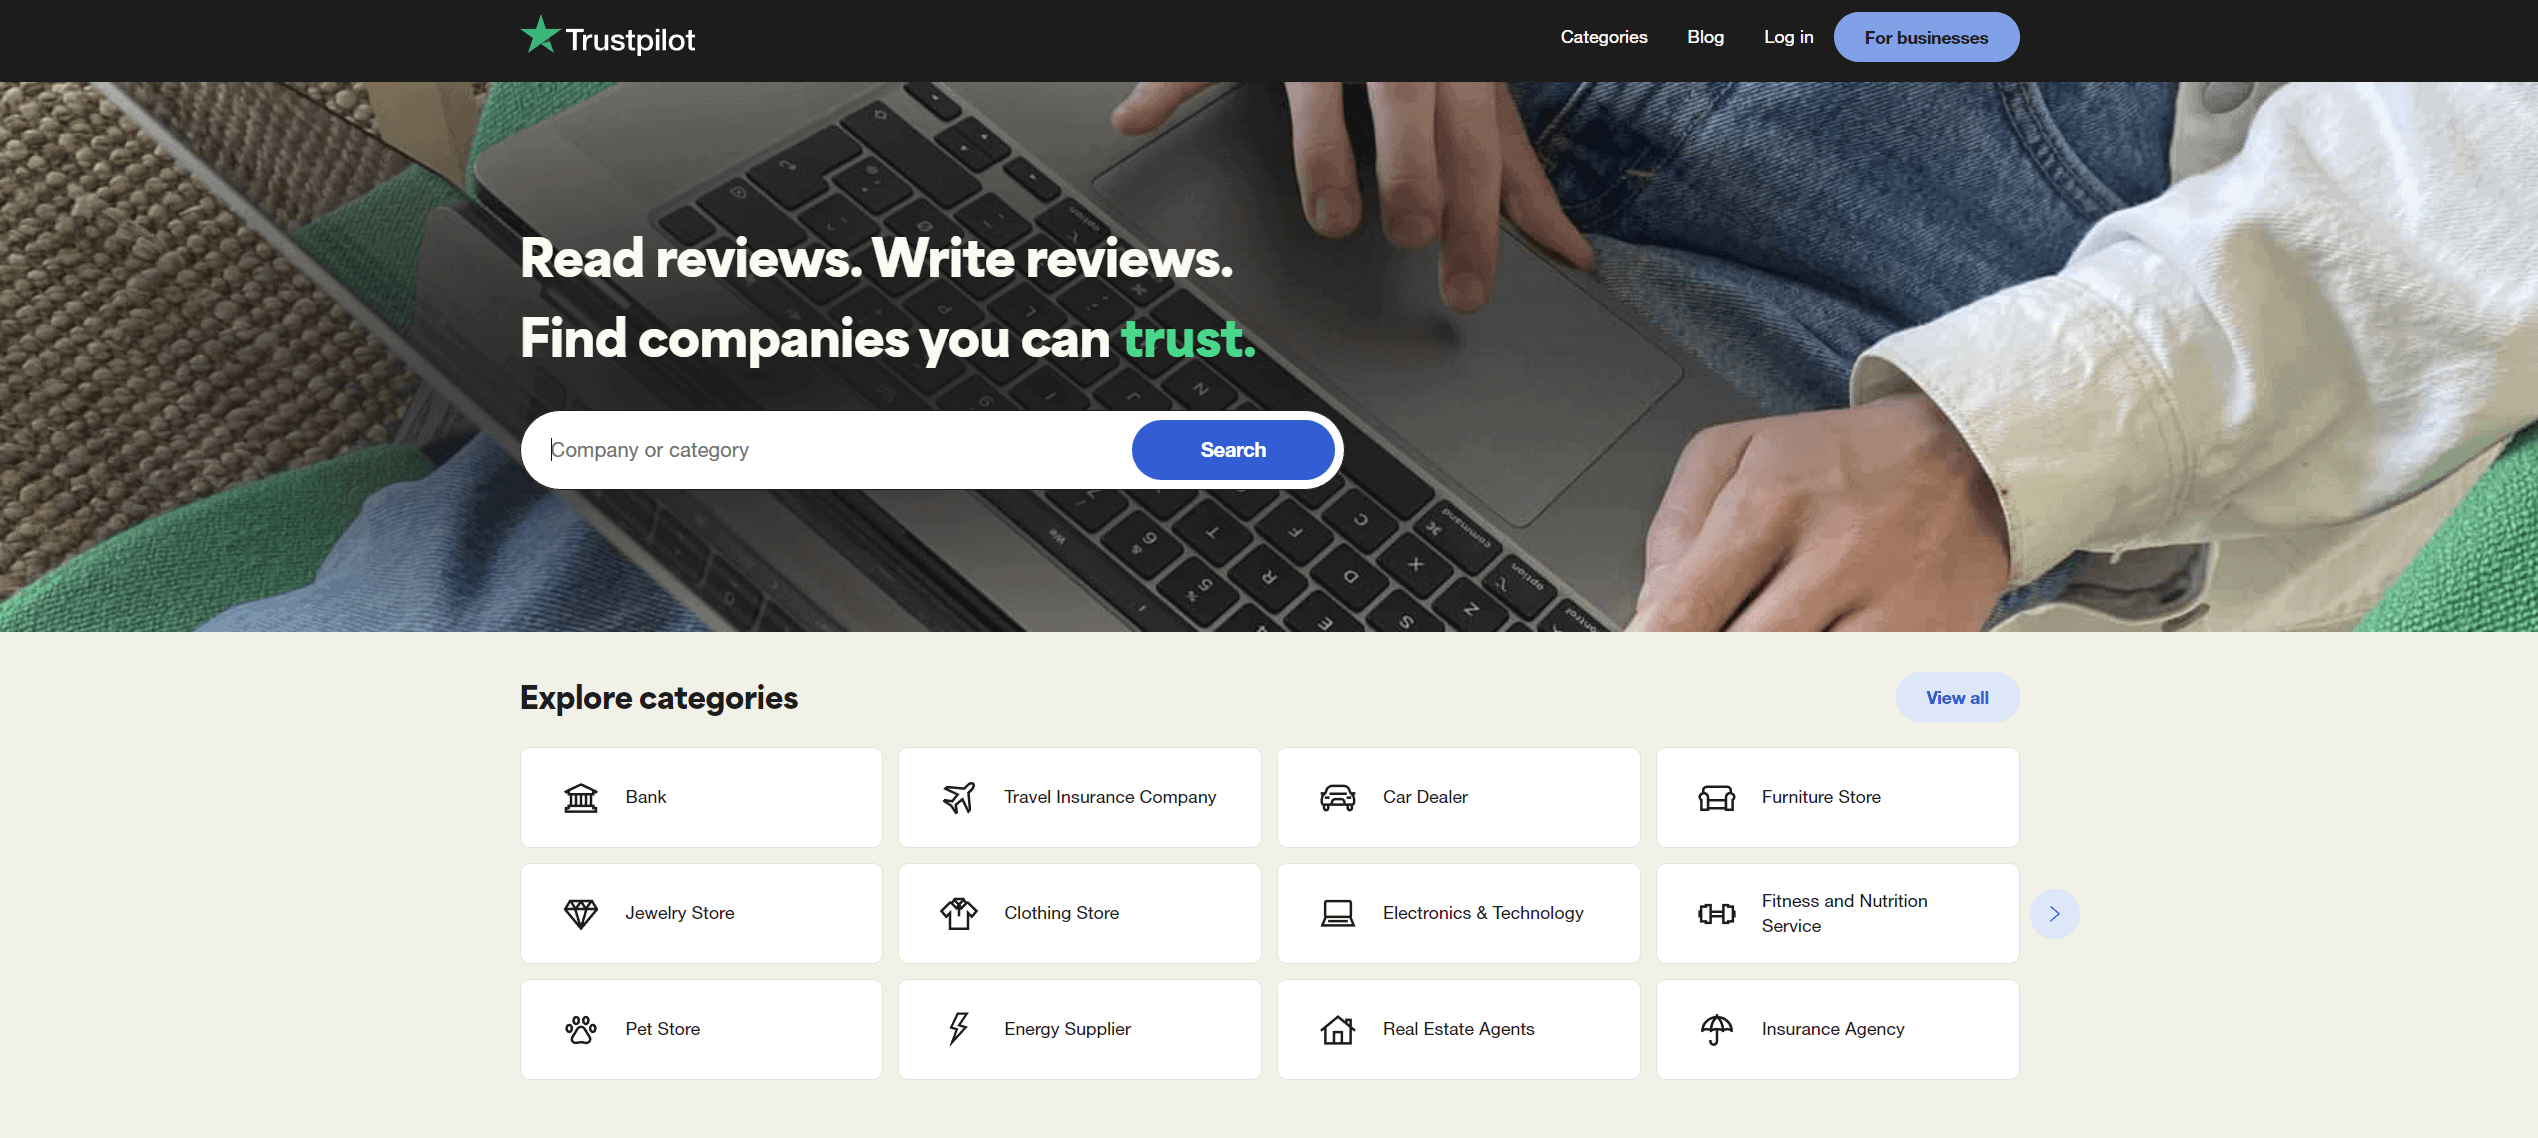2538x1138 pixels.
Task: Click the Pet Store paw icon
Action: (579, 1030)
